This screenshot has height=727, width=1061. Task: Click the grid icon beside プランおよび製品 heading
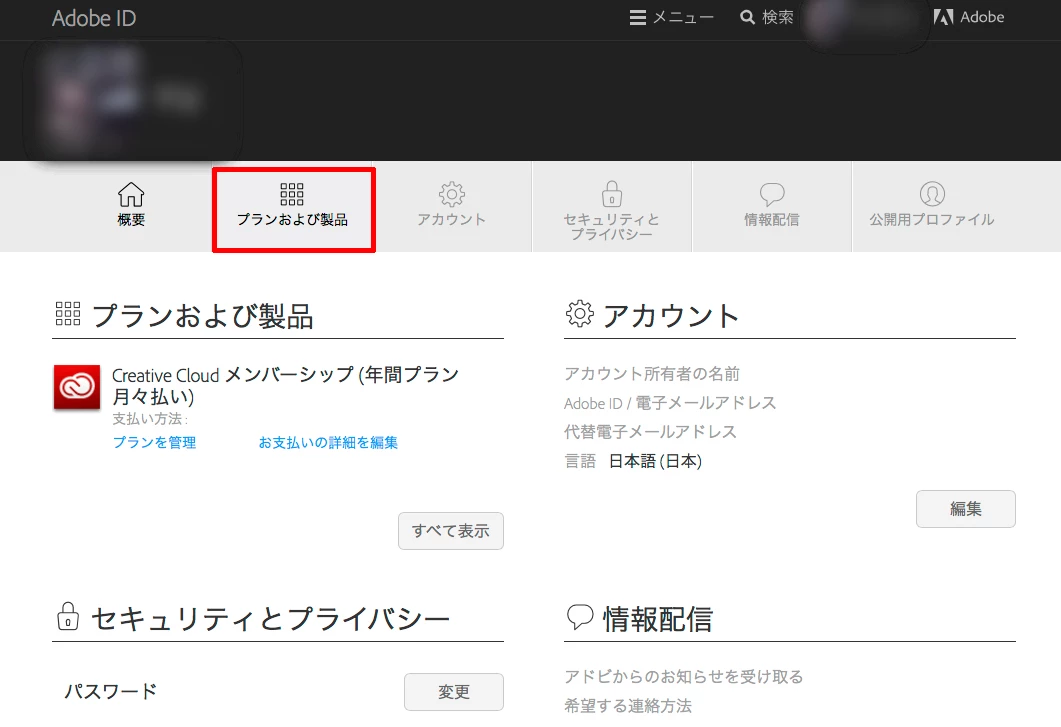click(x=68, y=314)
